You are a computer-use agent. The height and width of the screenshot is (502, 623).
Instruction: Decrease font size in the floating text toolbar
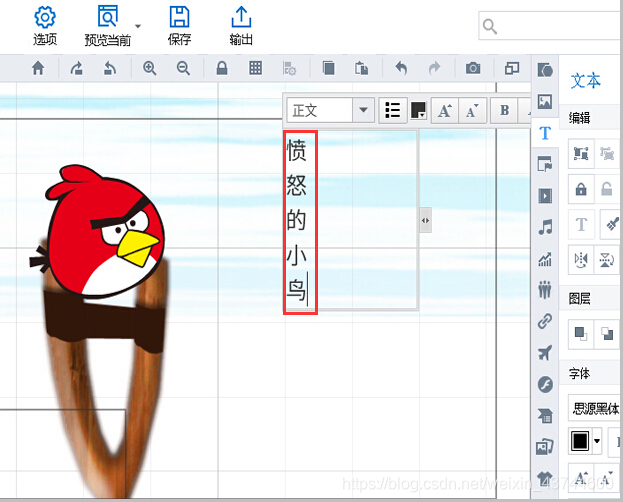[x=472, y=110]
